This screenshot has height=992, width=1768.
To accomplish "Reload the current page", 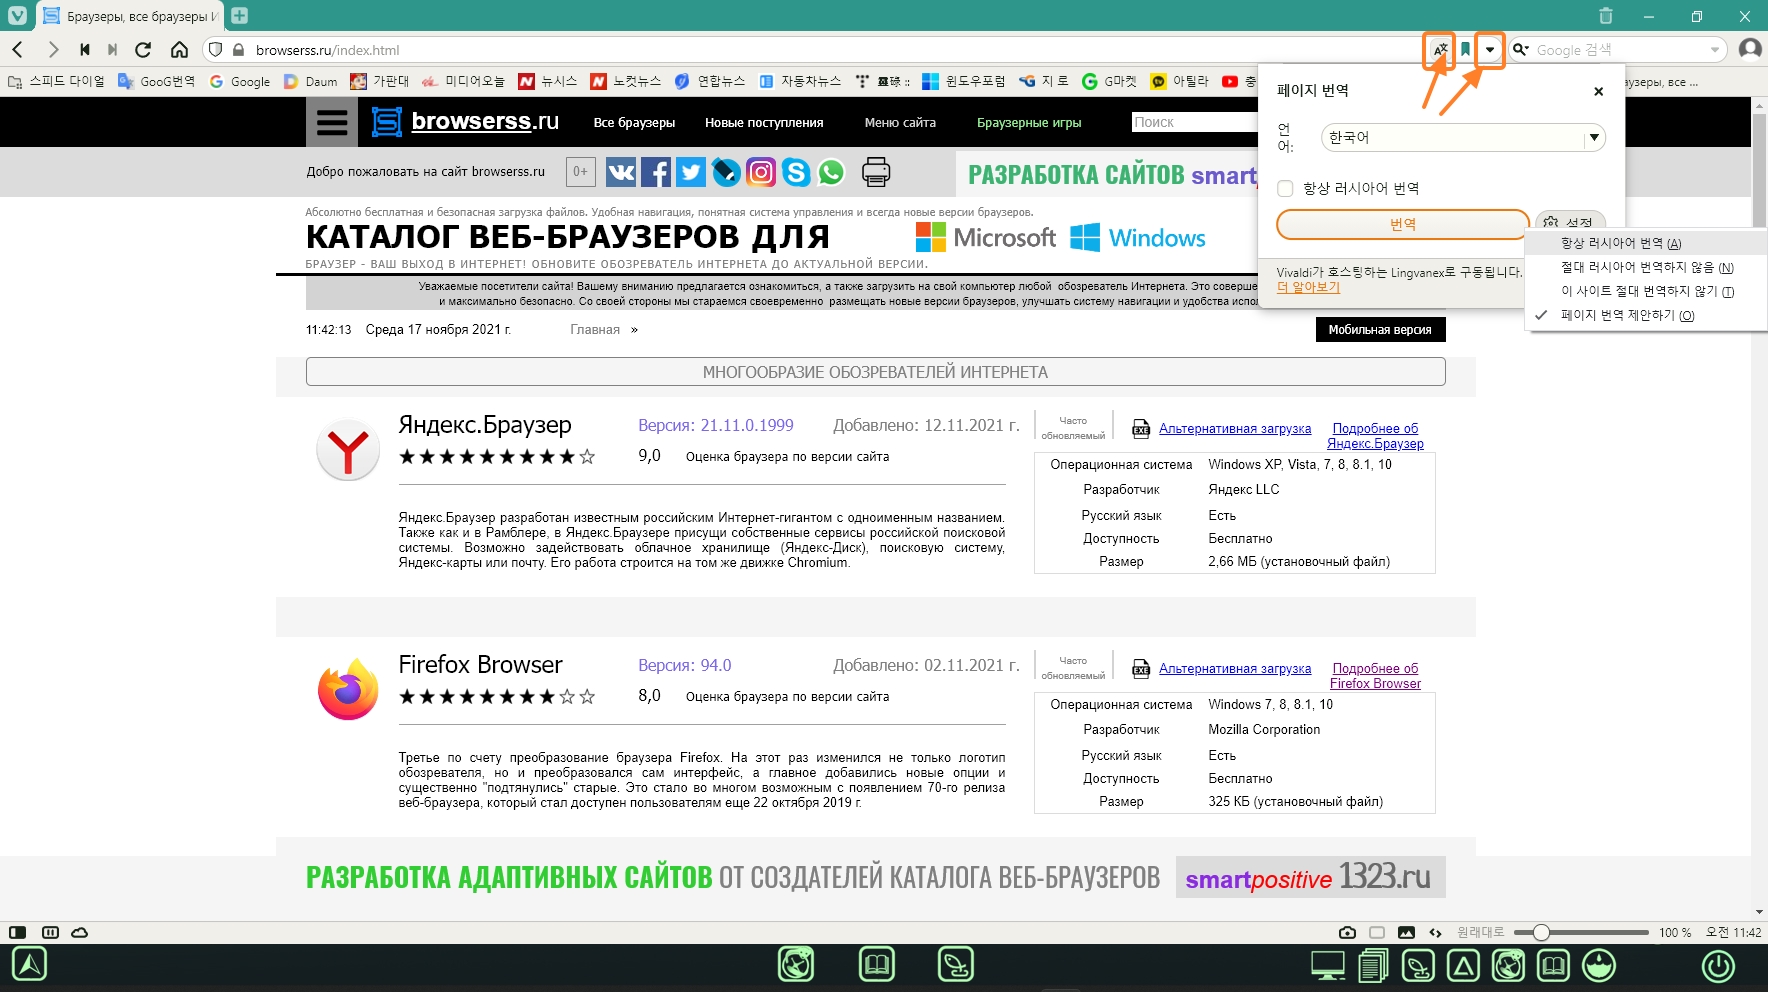I will (x=143, y=49).
